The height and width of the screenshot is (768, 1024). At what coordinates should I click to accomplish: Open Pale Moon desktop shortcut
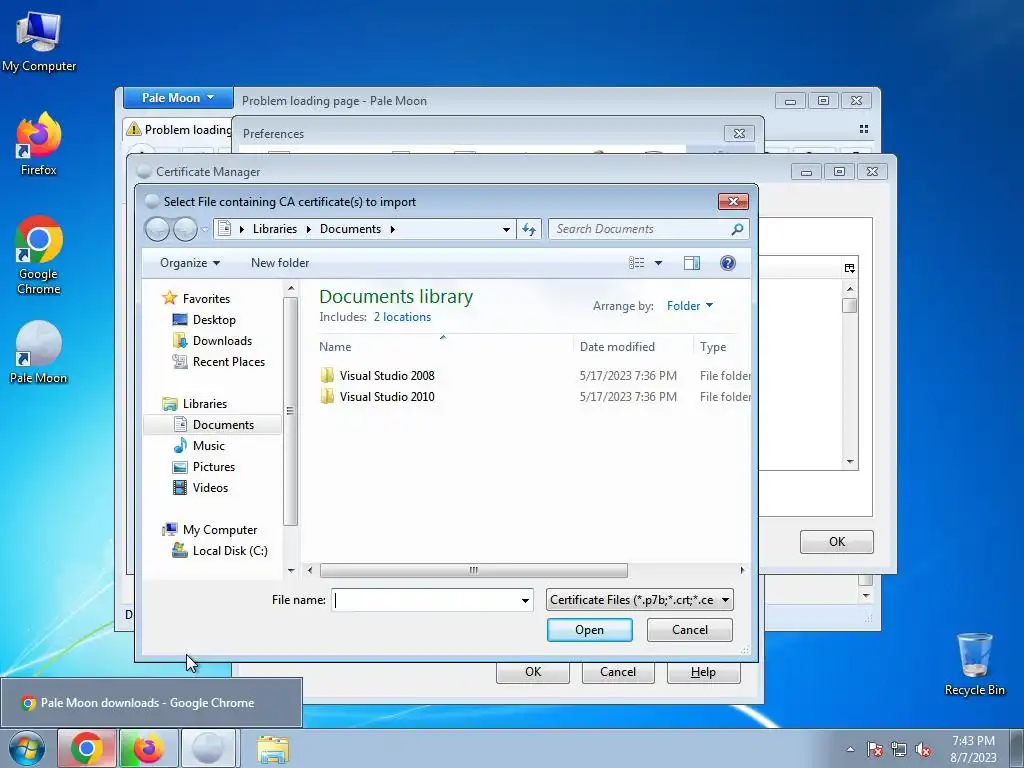[x=39, y=351]
